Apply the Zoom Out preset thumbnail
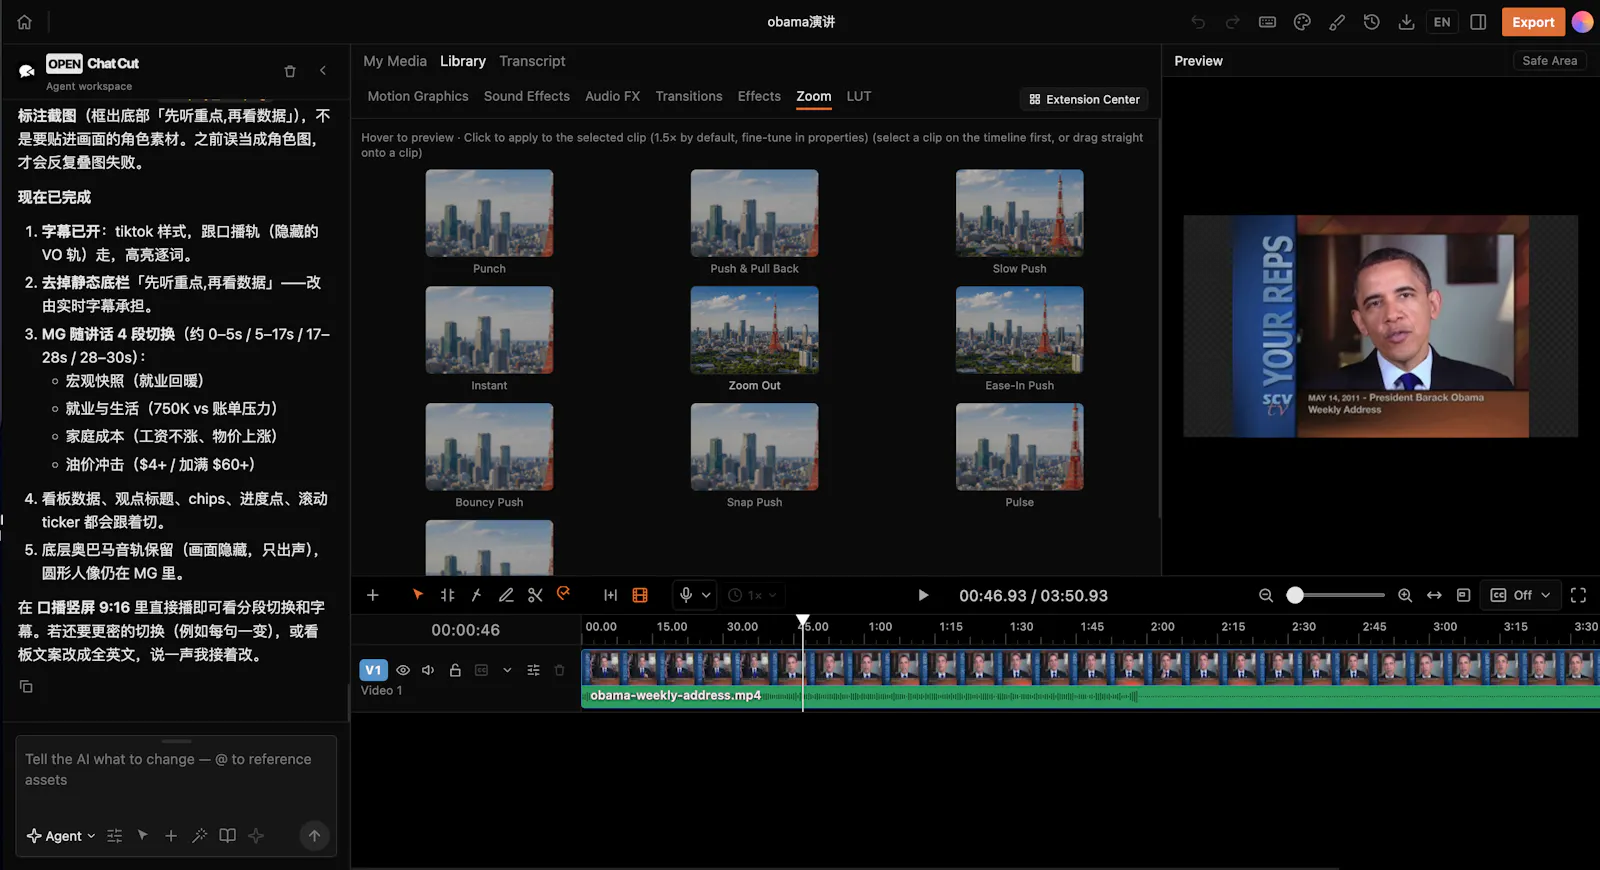The image size is (1600, 870). click(x=754, y=330)
